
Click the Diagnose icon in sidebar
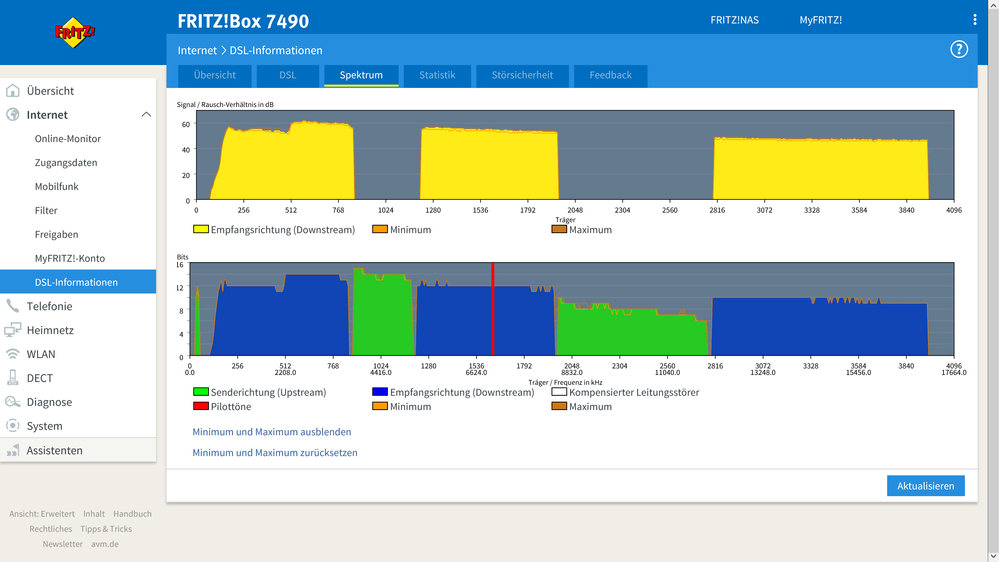[13, 402]
